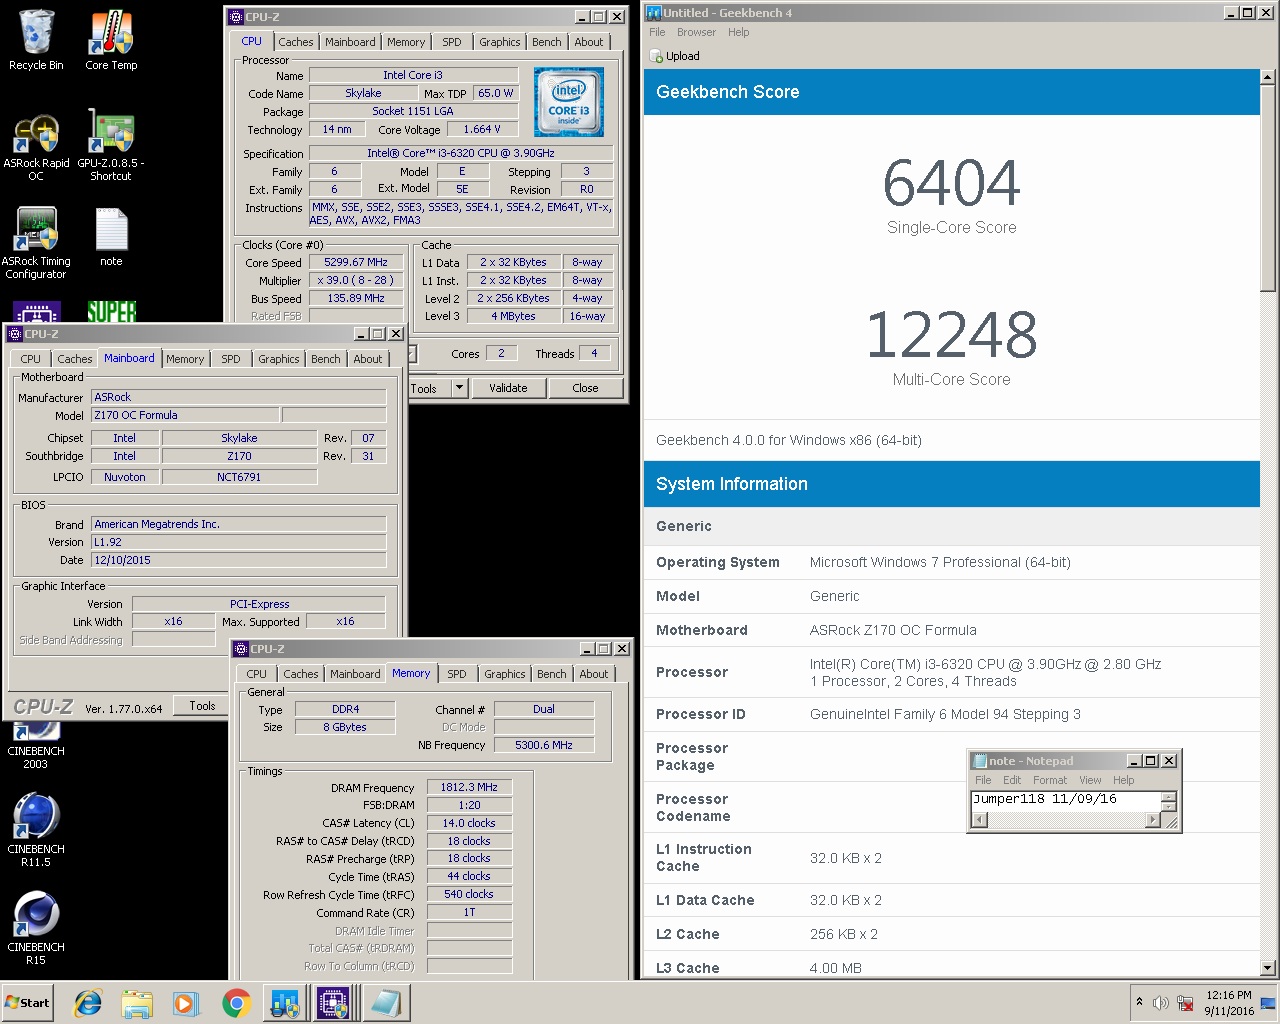Click the Intel Core i3 logo in CPU-Z
This screenshot has width=1280, height=1024.
pyautogui.click(x=568, y=102)
